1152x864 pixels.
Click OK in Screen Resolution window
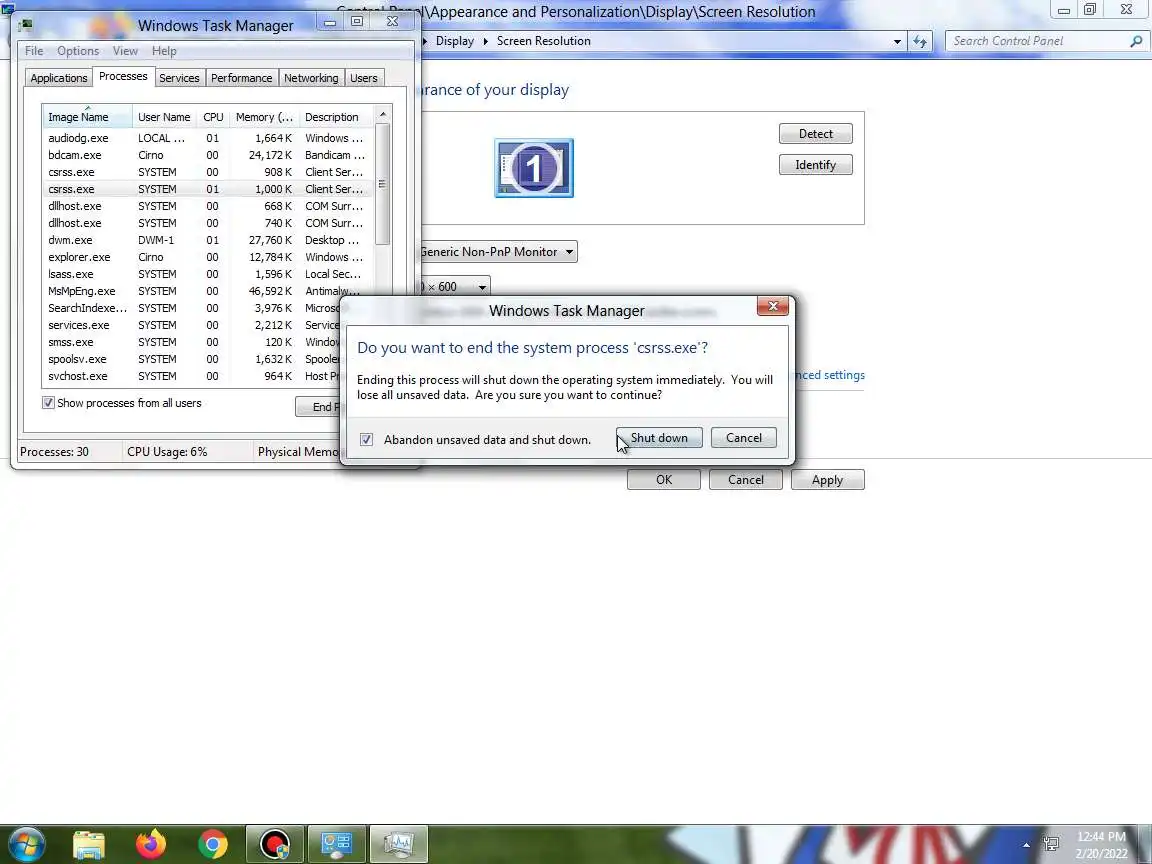point(663,480)
